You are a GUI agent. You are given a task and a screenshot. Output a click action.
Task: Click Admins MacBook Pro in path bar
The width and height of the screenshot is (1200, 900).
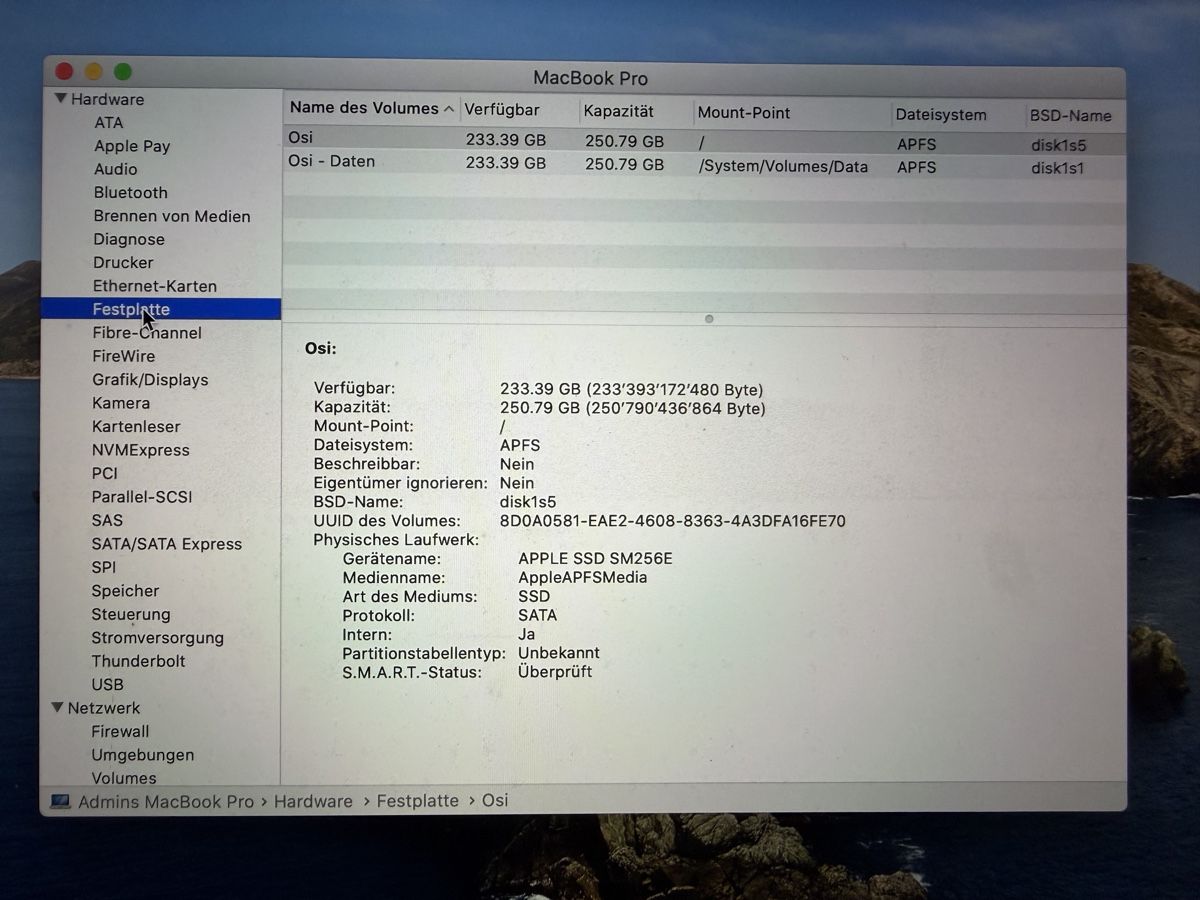click(x=166, y=802)
